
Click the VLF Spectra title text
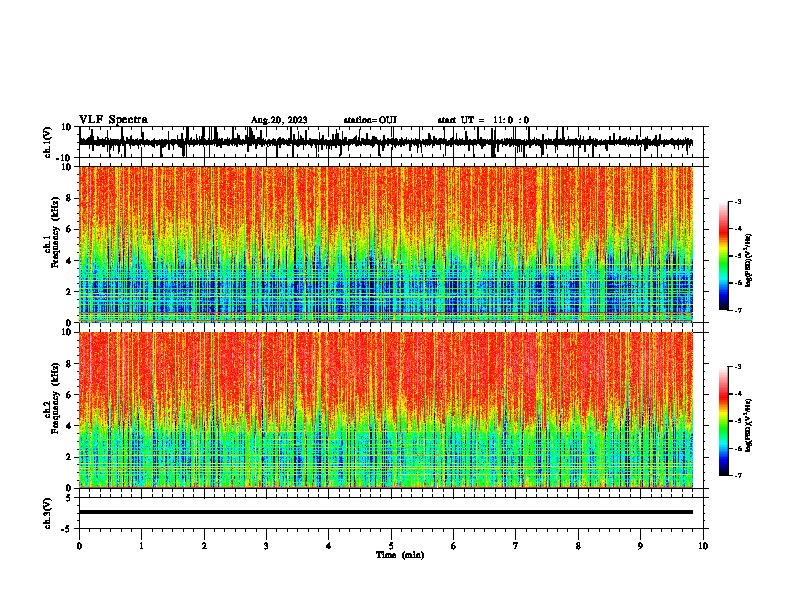(113, 120)
